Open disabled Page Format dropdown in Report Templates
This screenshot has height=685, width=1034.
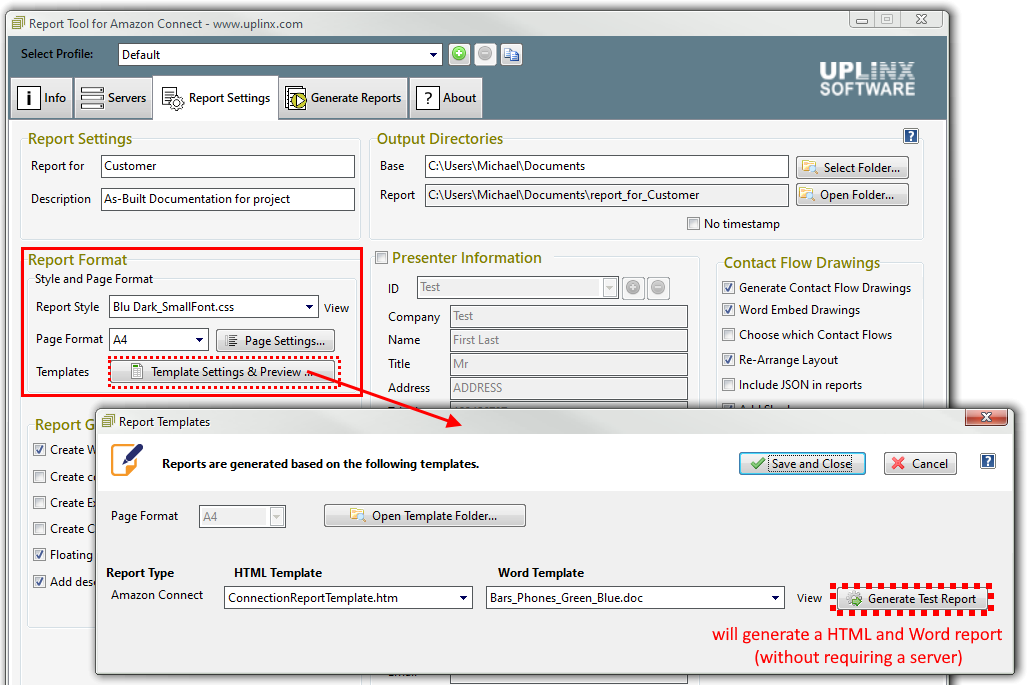277,516
